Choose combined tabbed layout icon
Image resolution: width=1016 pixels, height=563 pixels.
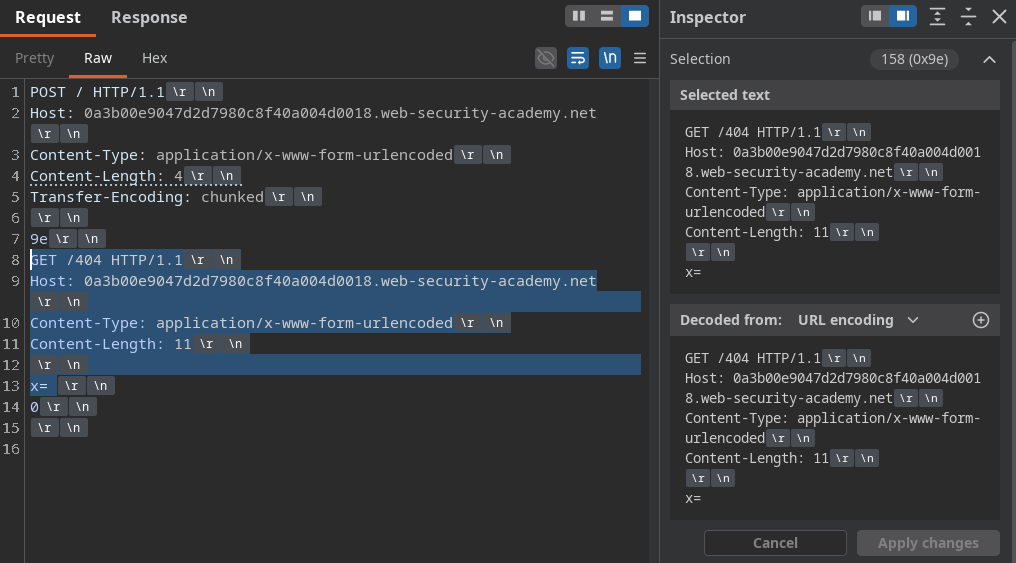(x=635, y=16)
